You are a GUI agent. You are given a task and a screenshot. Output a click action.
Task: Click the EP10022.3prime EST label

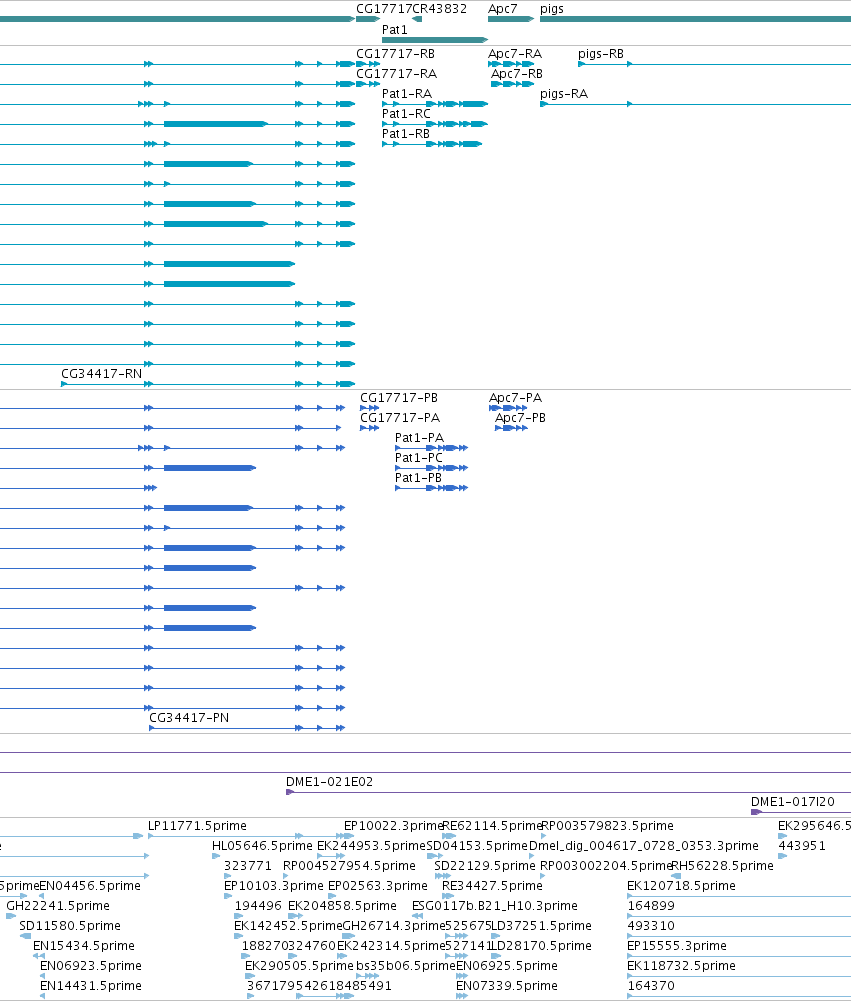pos(393,826)
